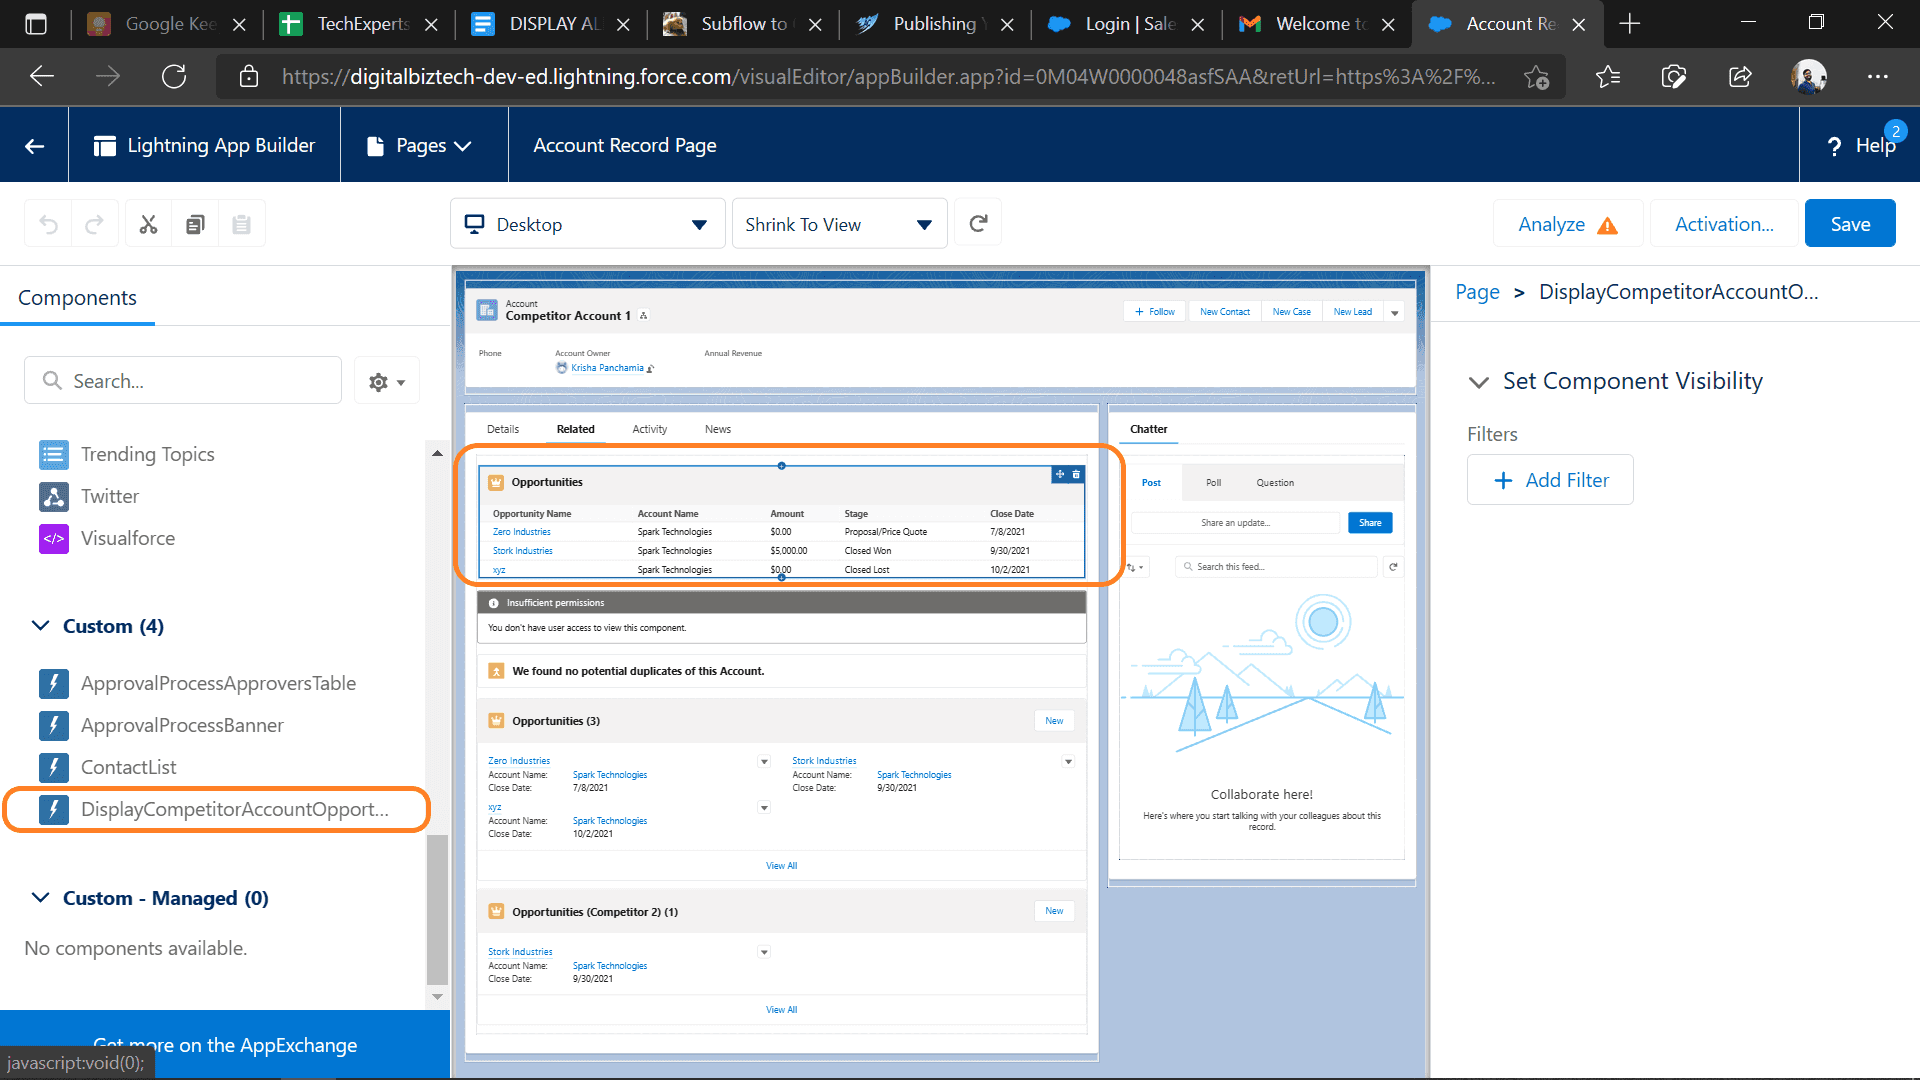This screenshot has width=1920, height=1080.
Task: Open browser settings ellipsis menu
Action: pos(1877,76)
